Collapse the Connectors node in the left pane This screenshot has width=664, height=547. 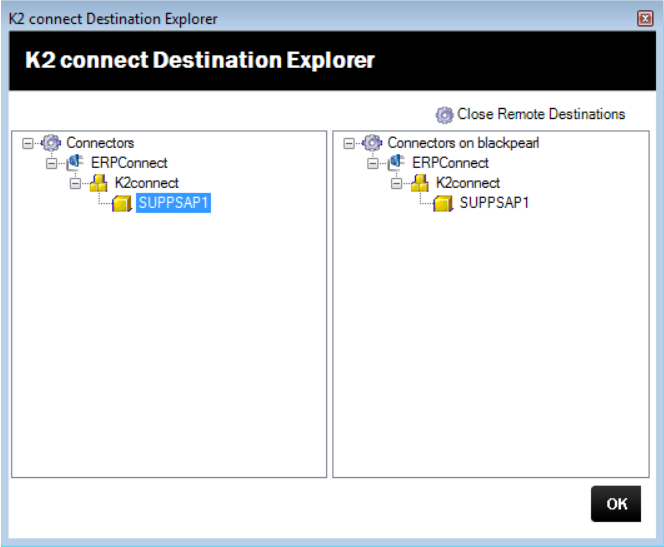(x=28, y=144)
